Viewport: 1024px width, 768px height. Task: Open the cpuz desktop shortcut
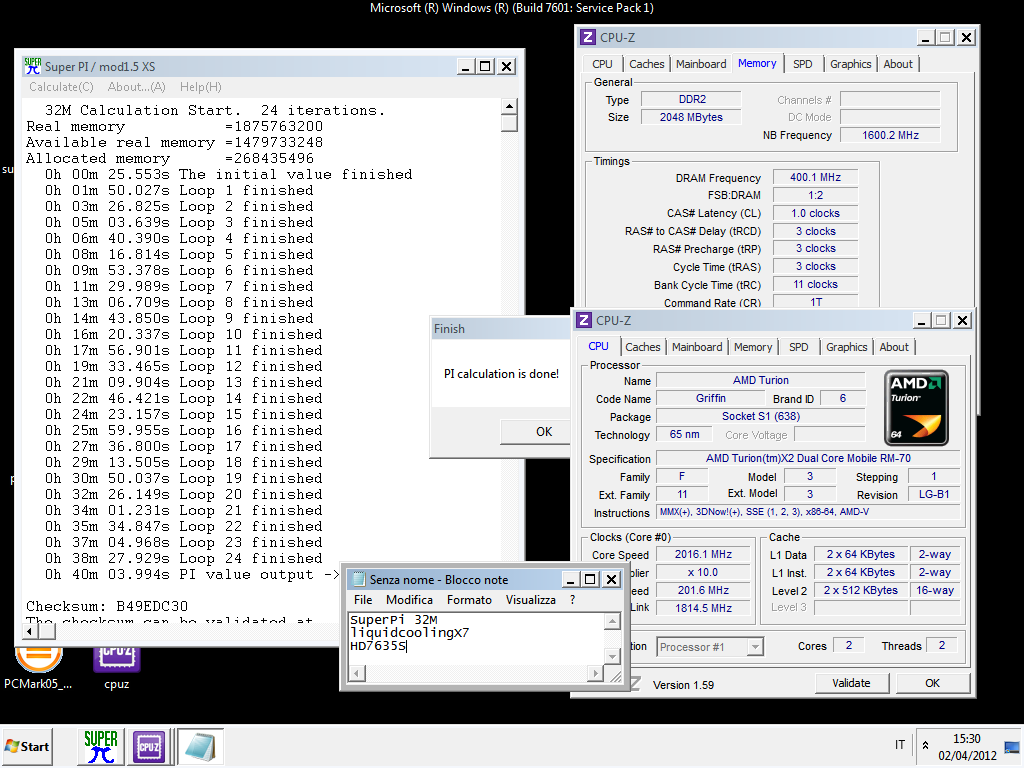(x=116, y=667)
